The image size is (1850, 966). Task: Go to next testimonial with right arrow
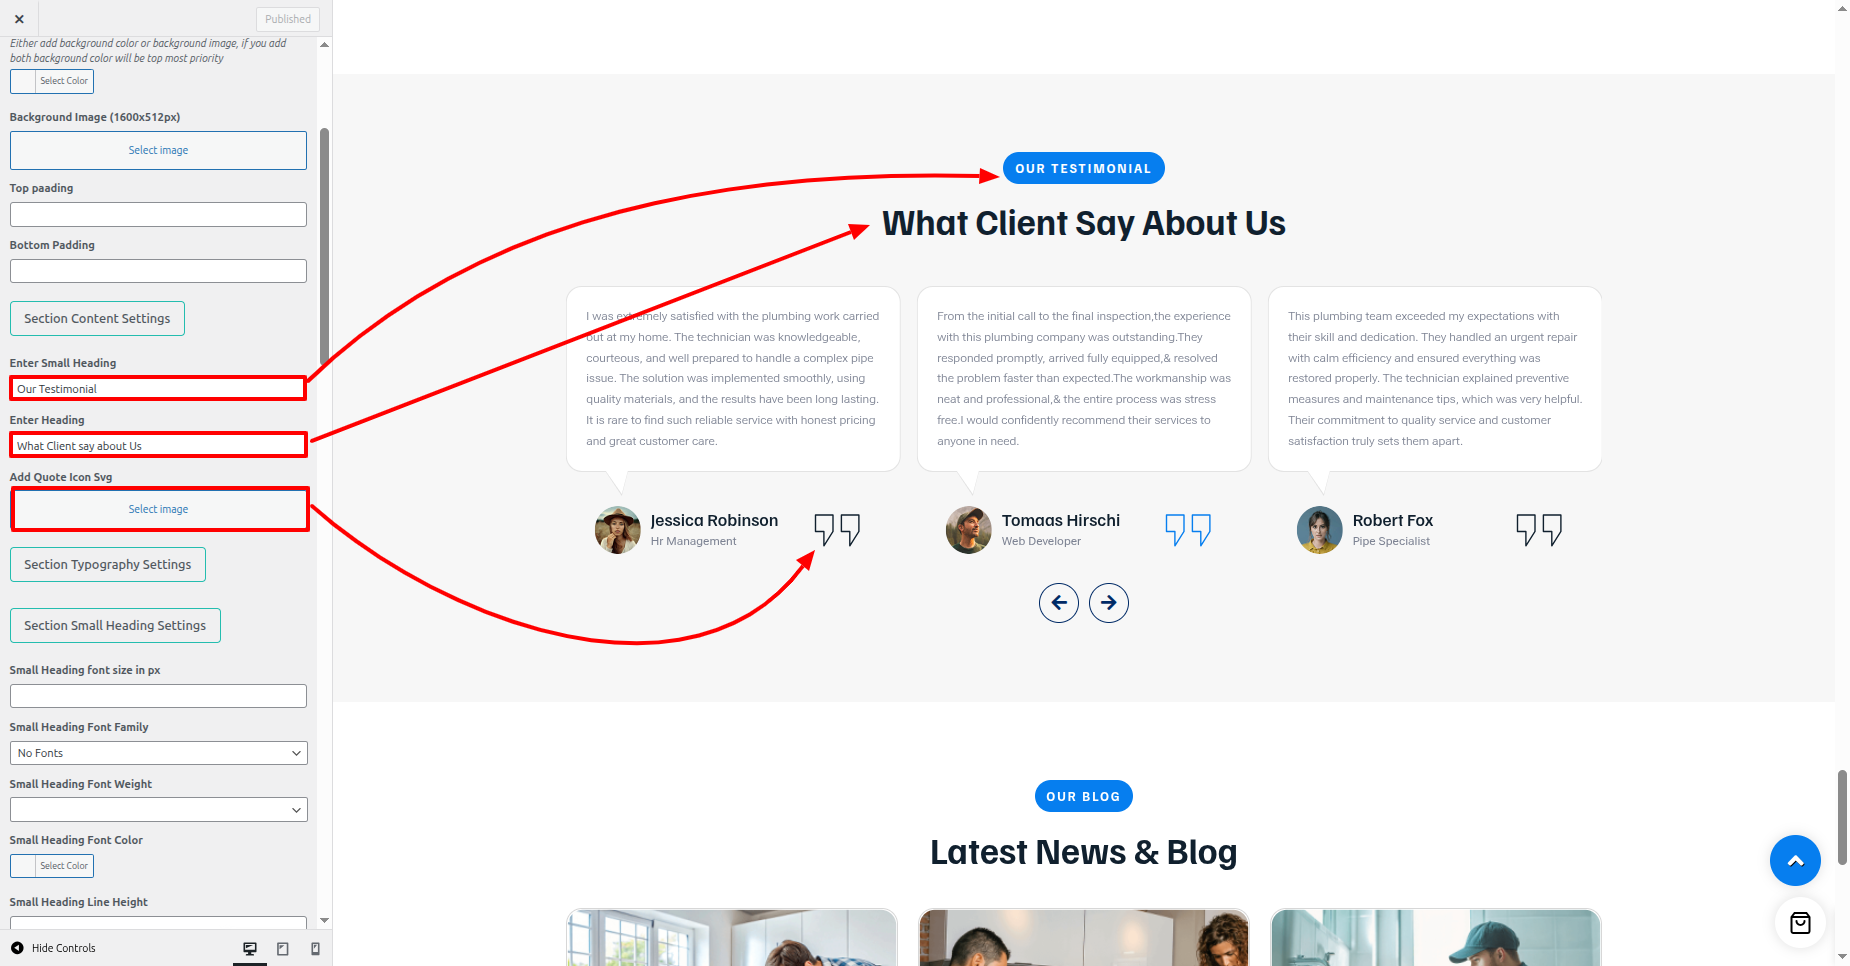click(x=1109, y=603)
